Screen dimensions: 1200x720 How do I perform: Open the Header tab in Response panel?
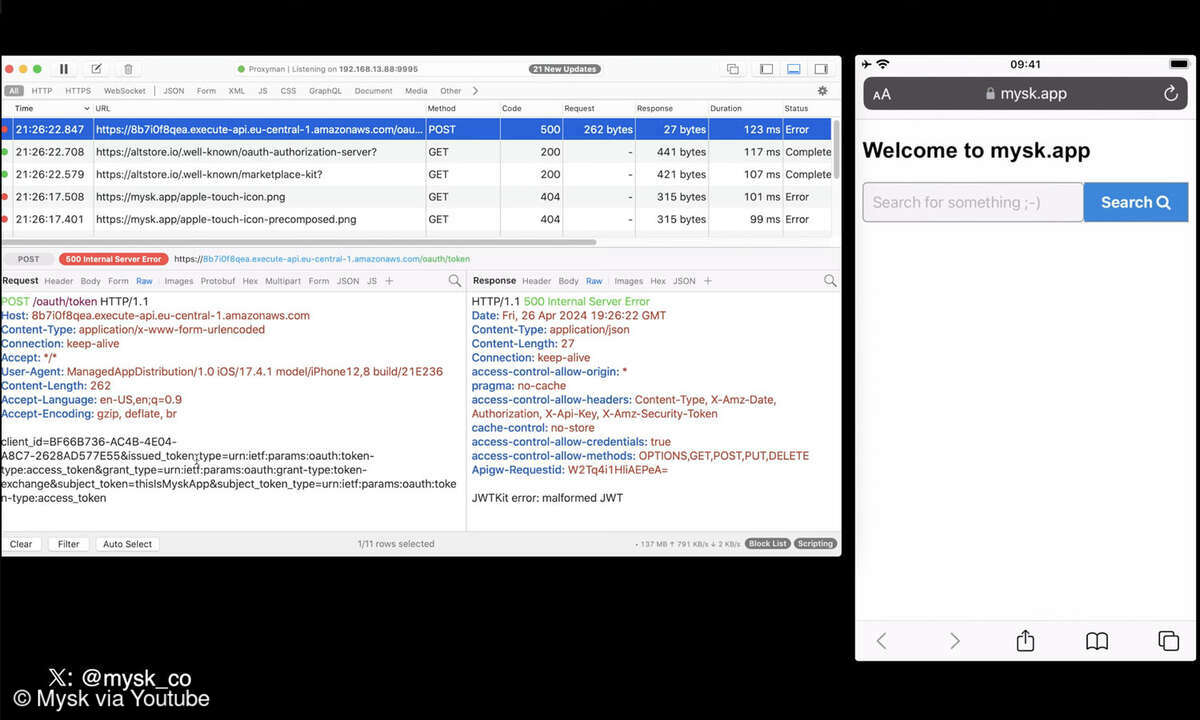tap(536, 281)
